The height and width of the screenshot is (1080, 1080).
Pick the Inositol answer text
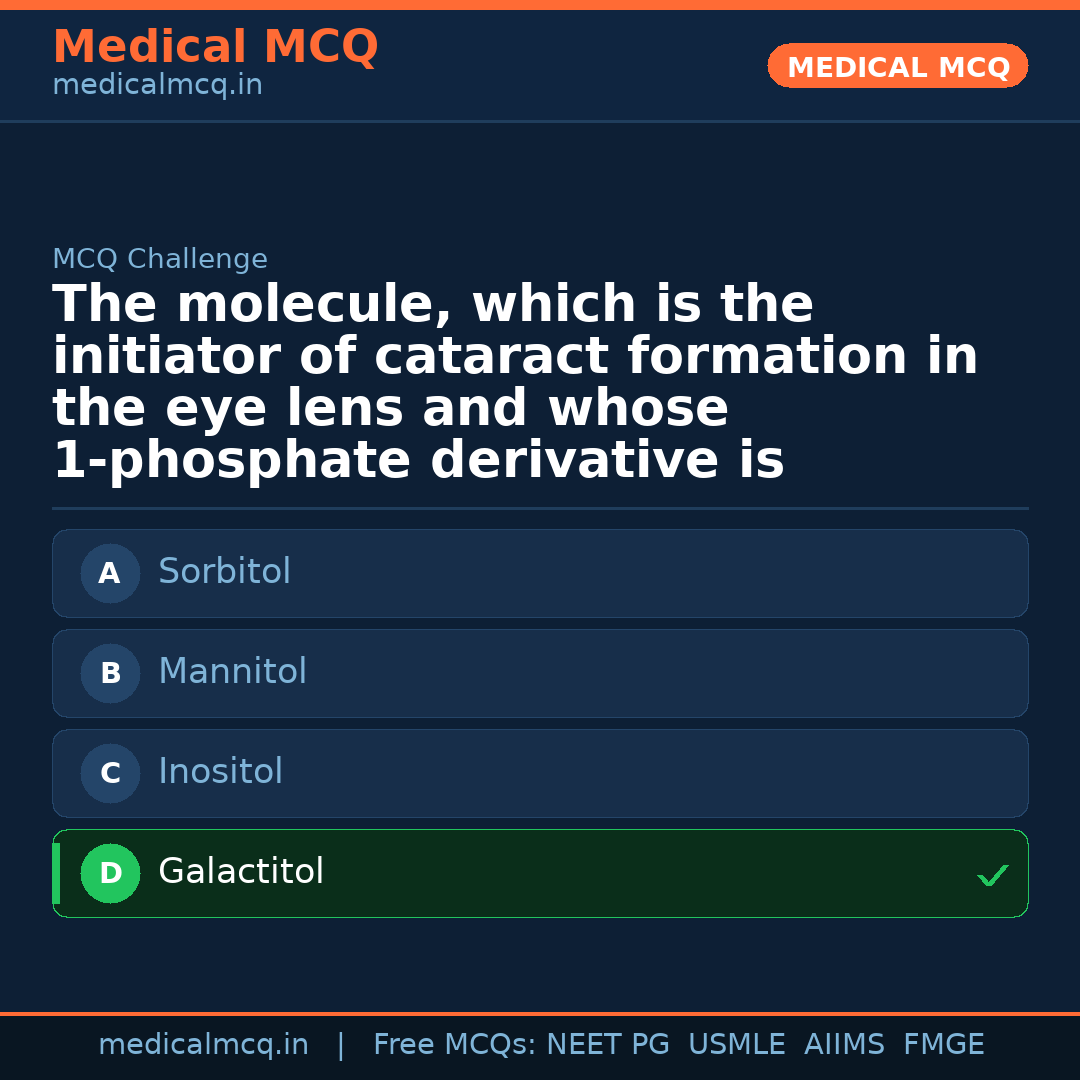(220, 772)
